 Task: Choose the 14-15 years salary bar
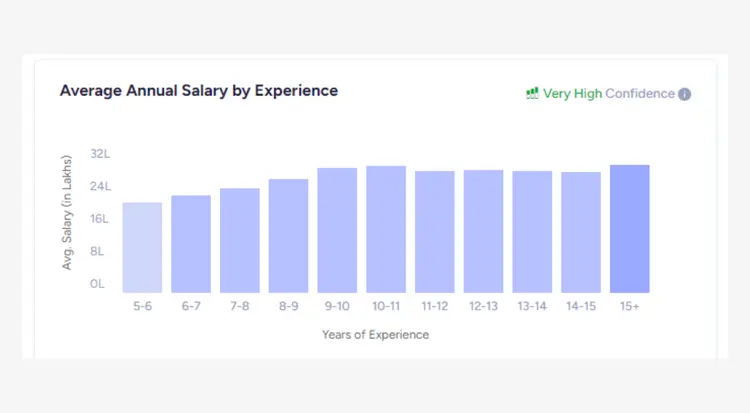point(581,232)
